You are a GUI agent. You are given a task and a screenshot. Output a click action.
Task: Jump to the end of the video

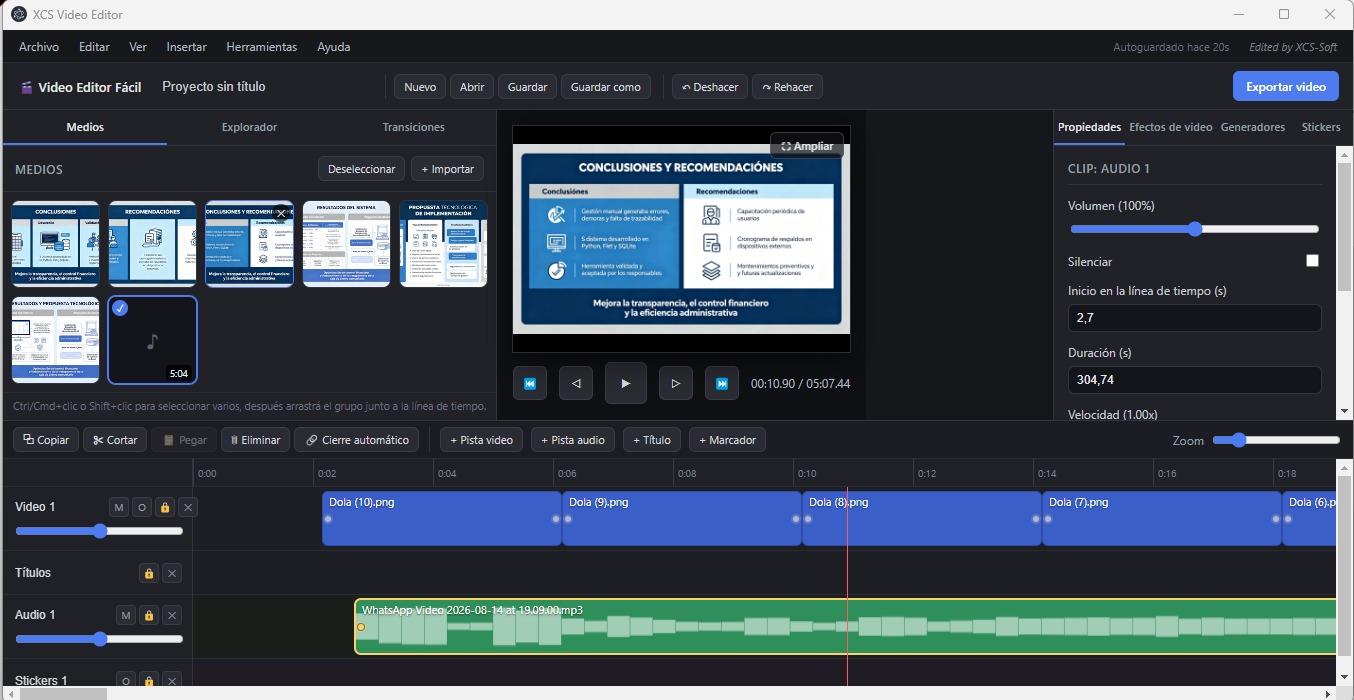click(x=722, y=383)
